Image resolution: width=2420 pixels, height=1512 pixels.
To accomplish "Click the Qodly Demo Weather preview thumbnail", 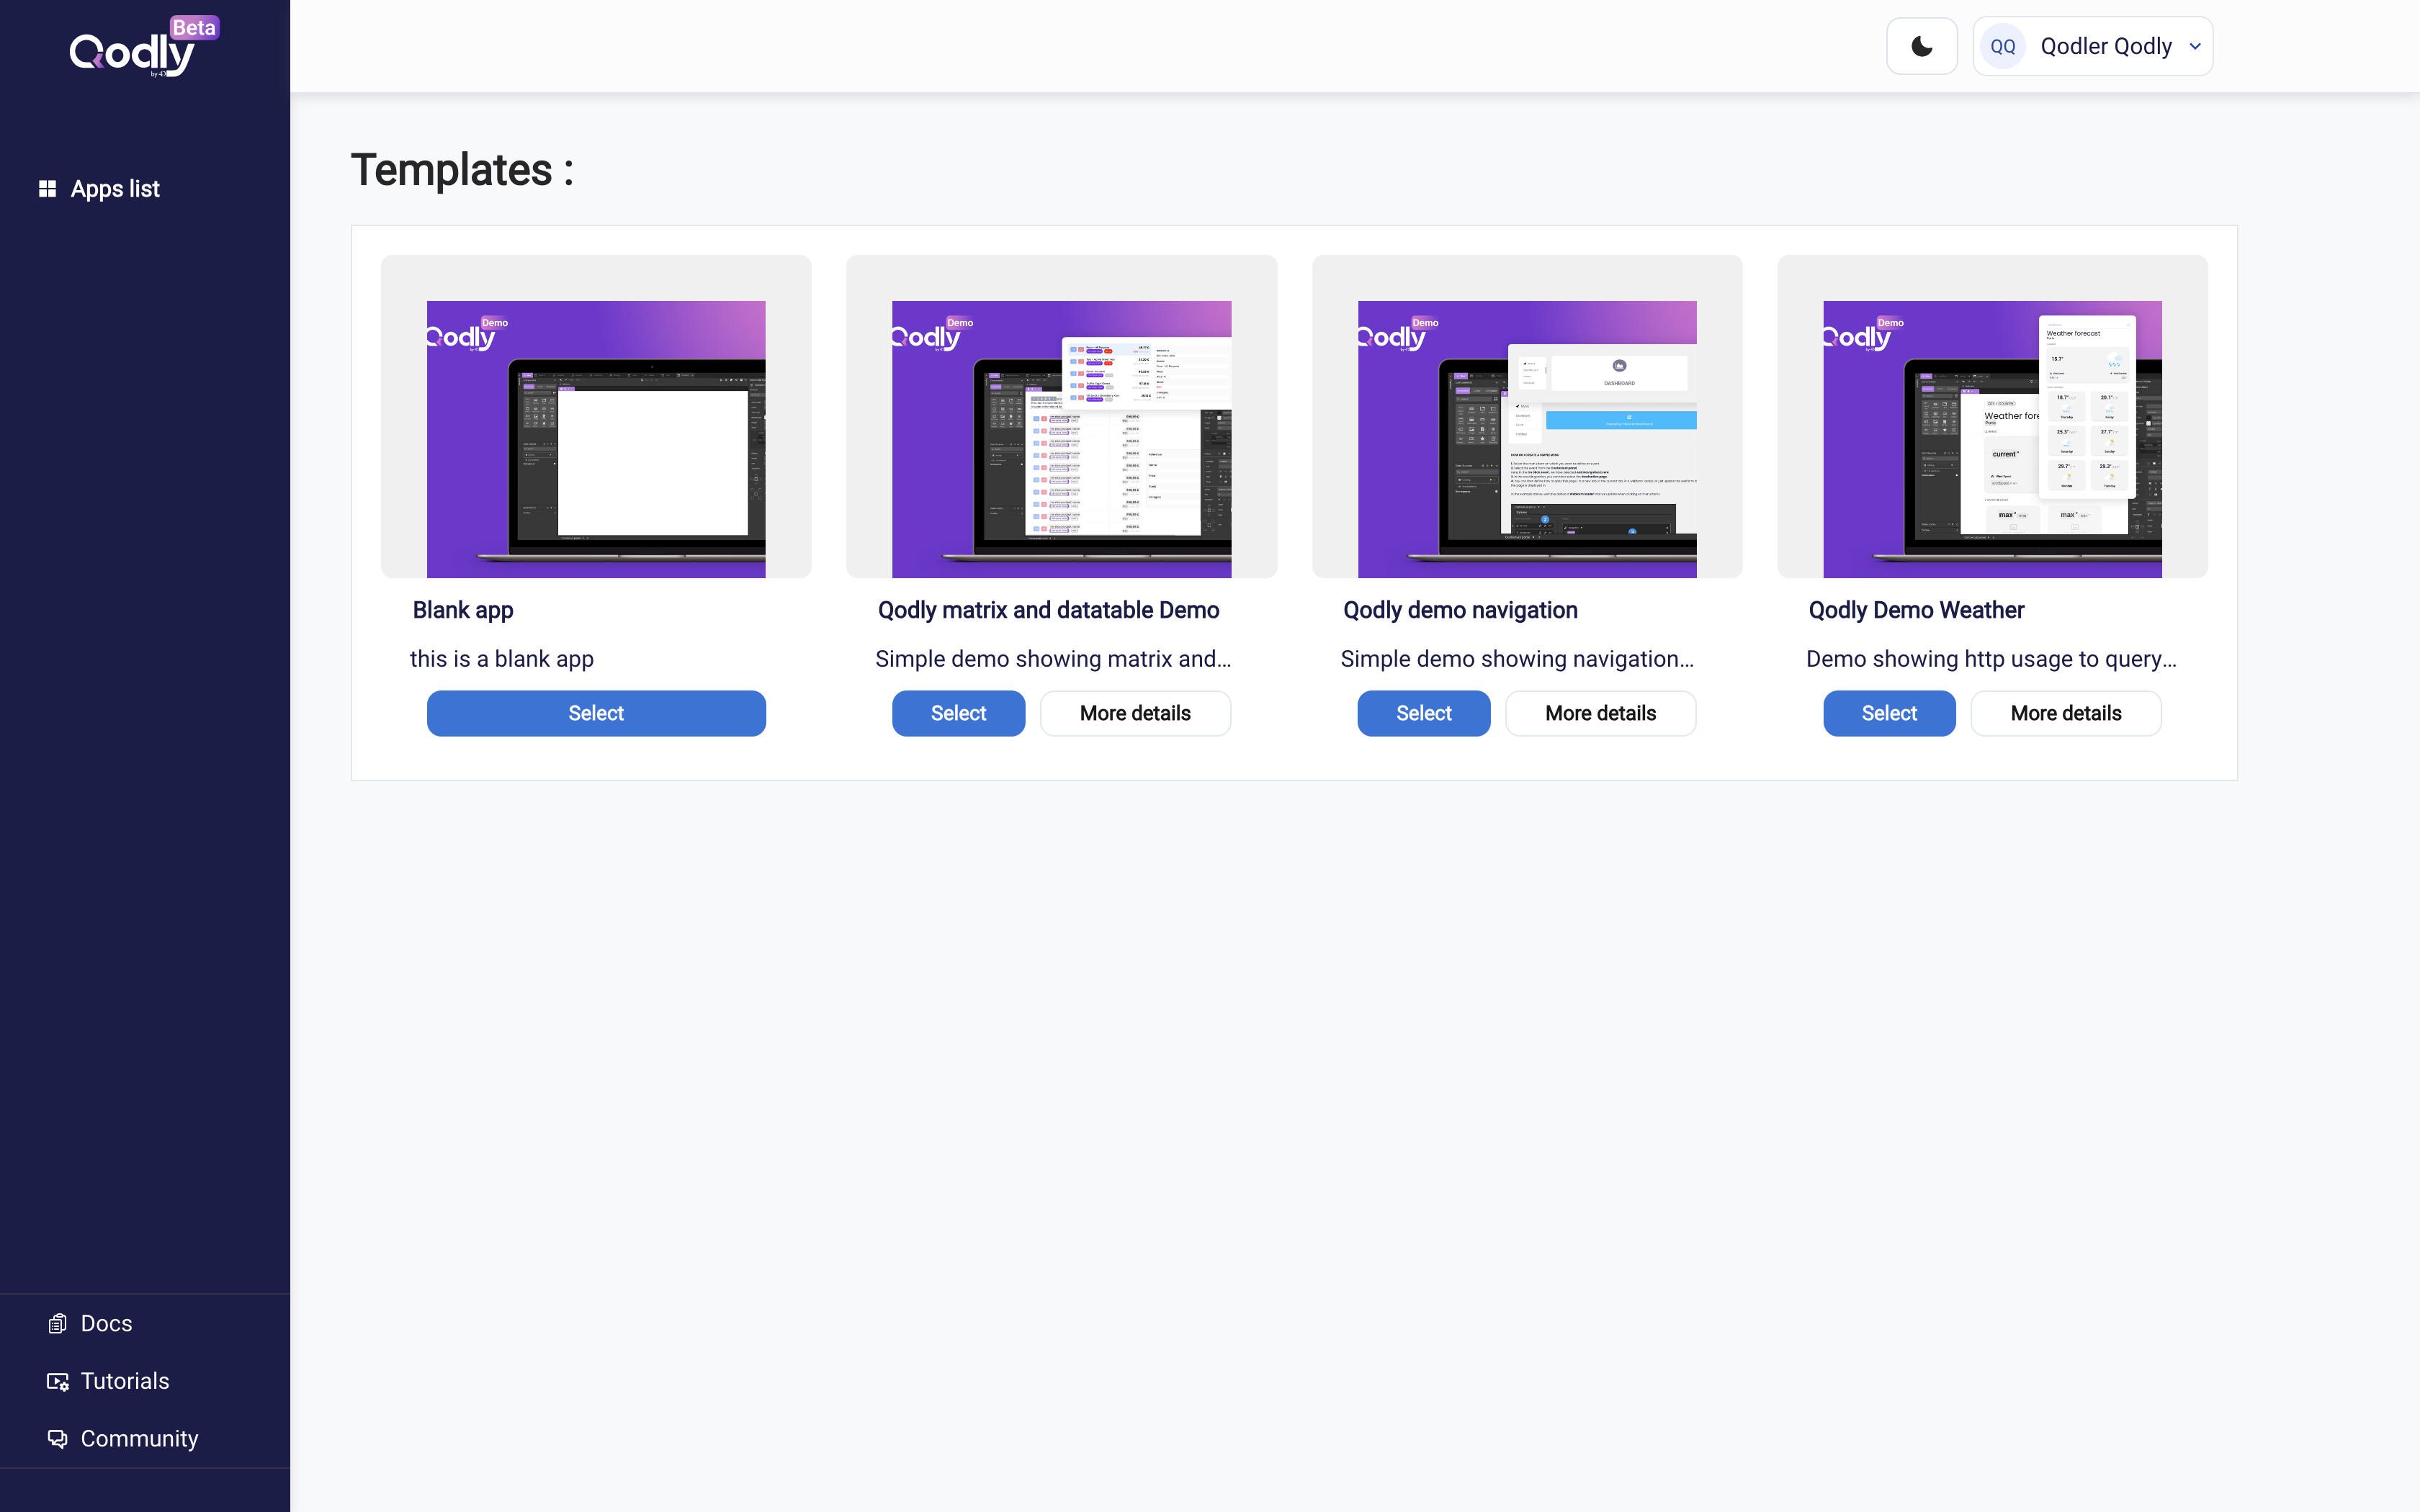I will pyautogui.click(x=1992, y=439).
